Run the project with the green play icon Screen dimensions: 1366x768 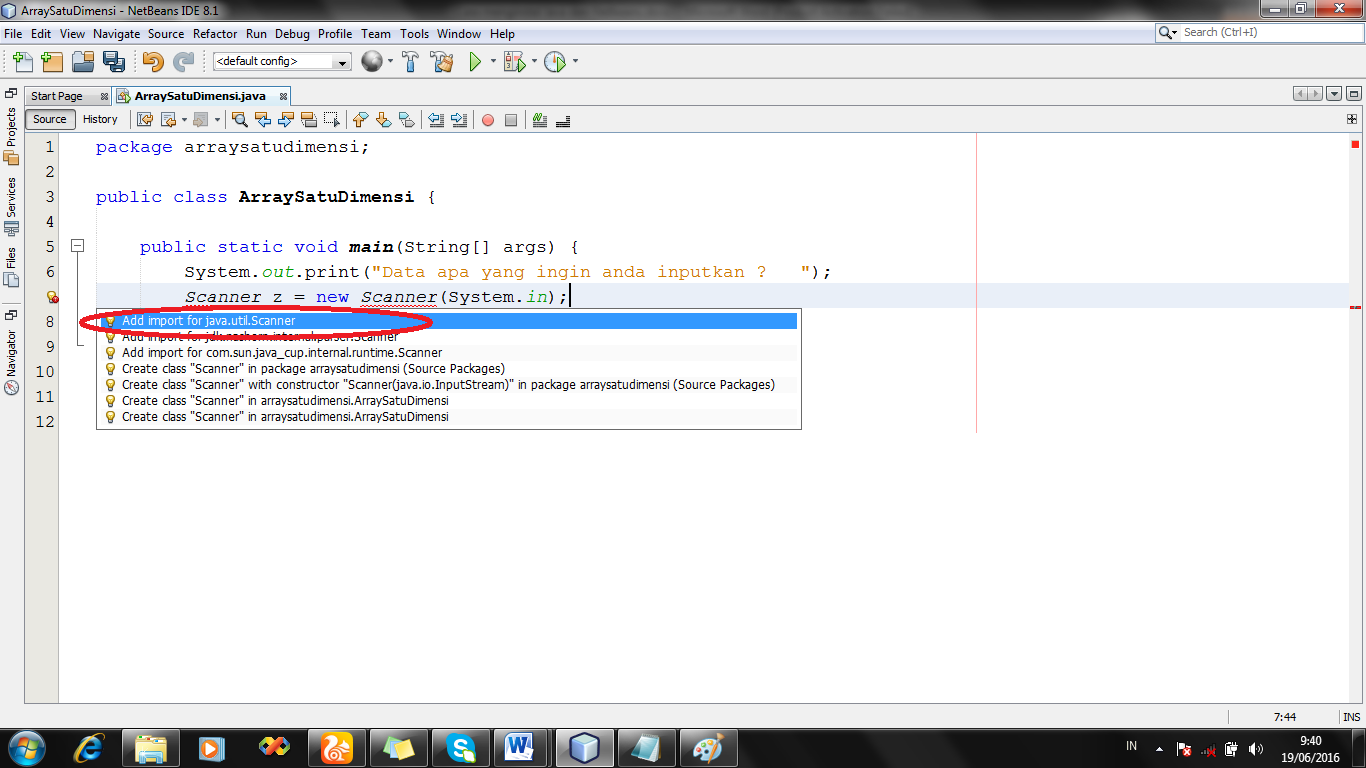pyautogui.click(x=476, y=61)
